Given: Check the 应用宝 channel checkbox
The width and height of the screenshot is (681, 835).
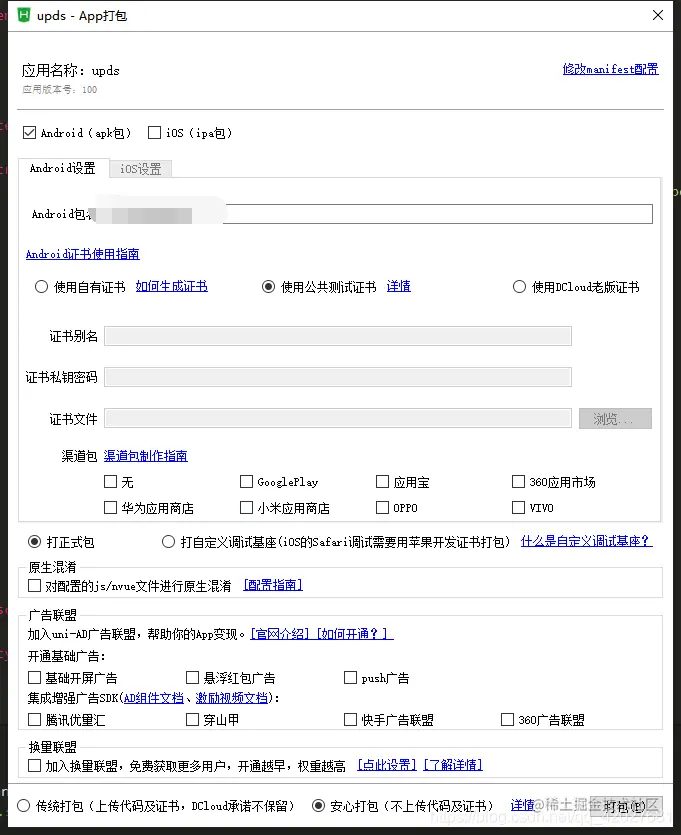Looking at the screenshot, I should pos(382,482).
